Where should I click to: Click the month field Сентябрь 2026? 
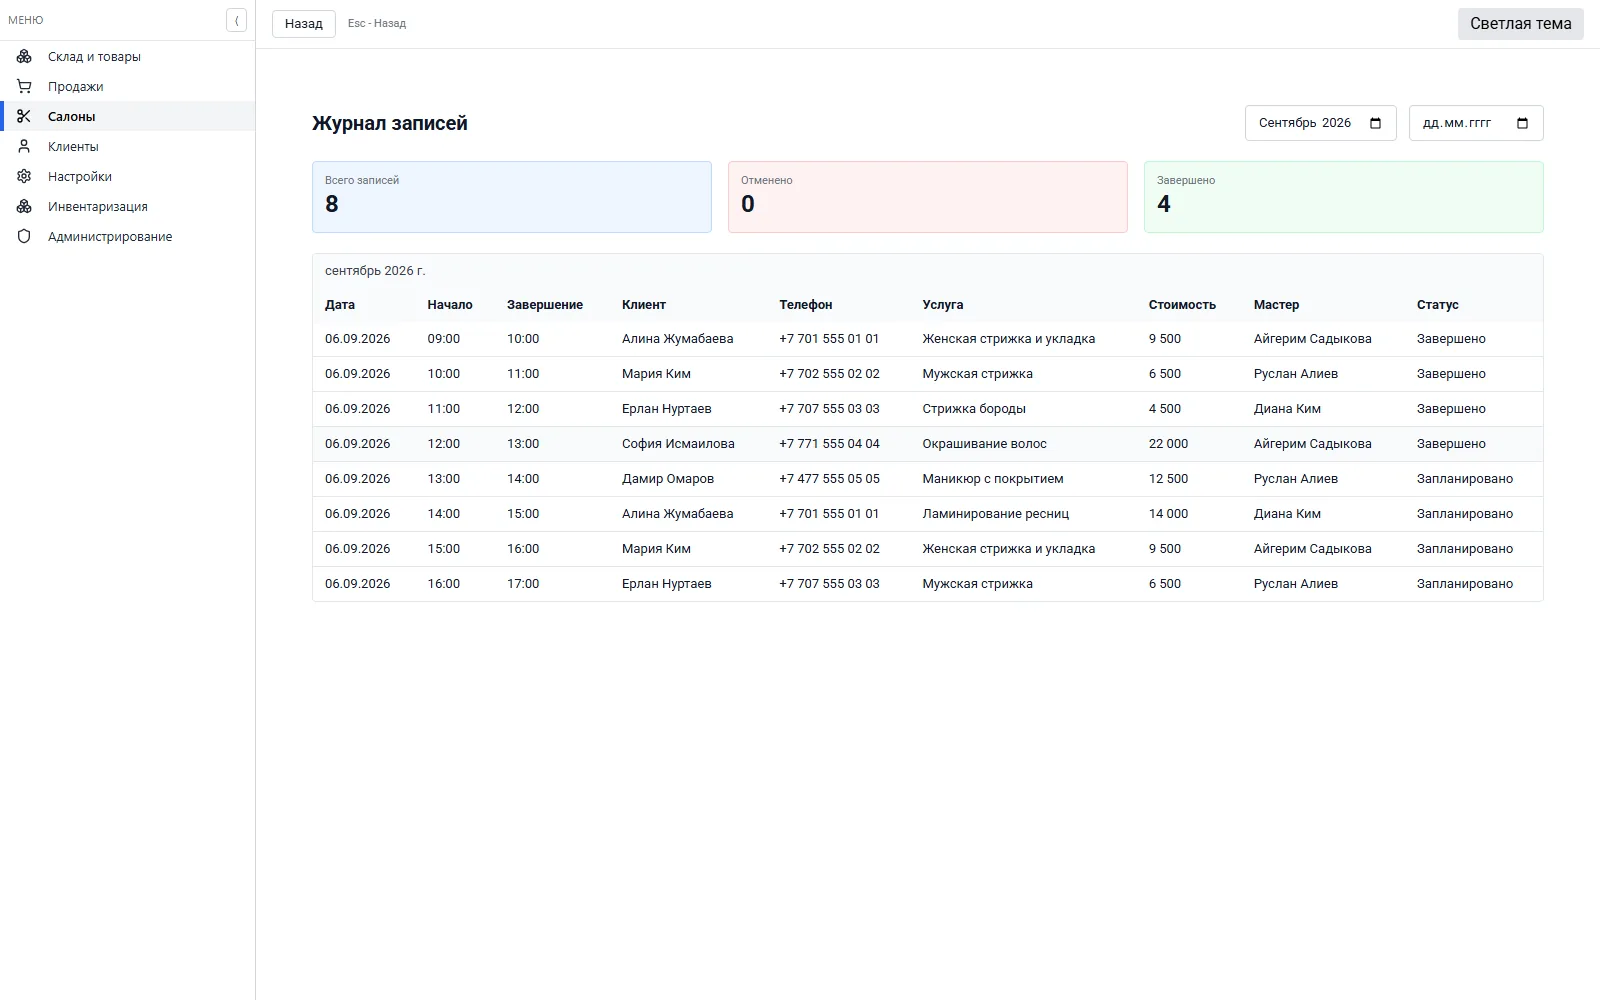click(1320, 123)
